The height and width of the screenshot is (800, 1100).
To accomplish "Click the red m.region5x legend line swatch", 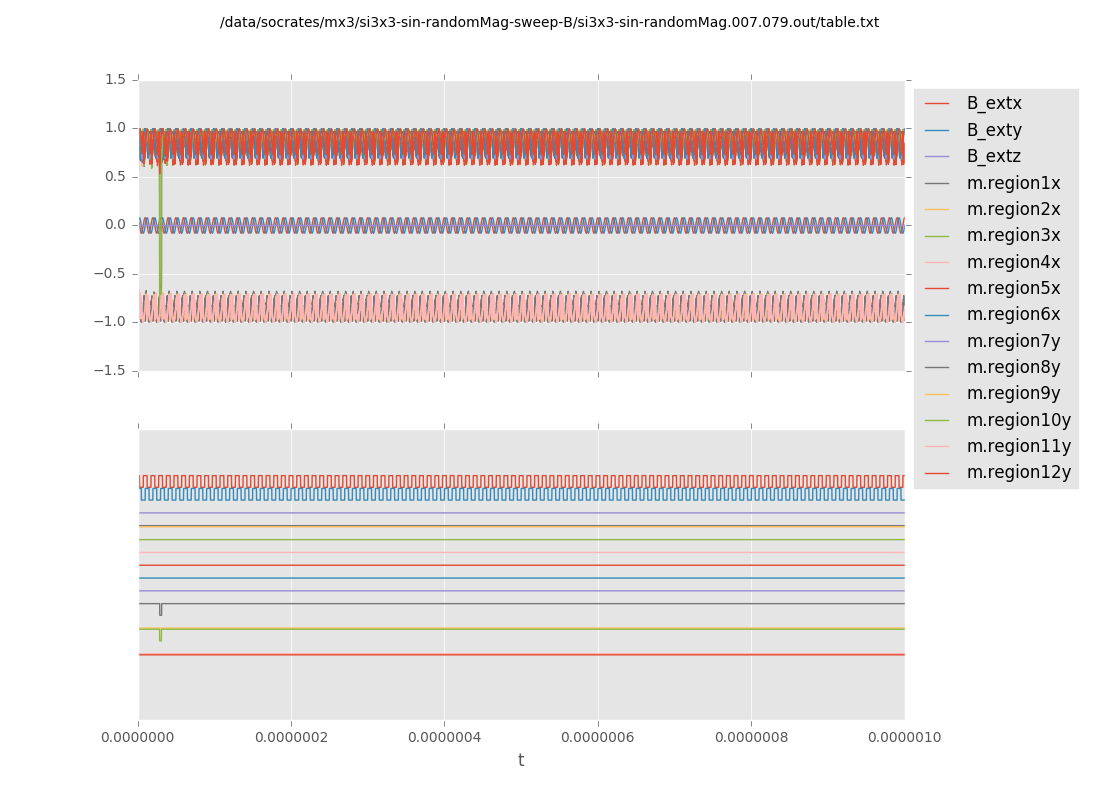I will pos(937,289).
